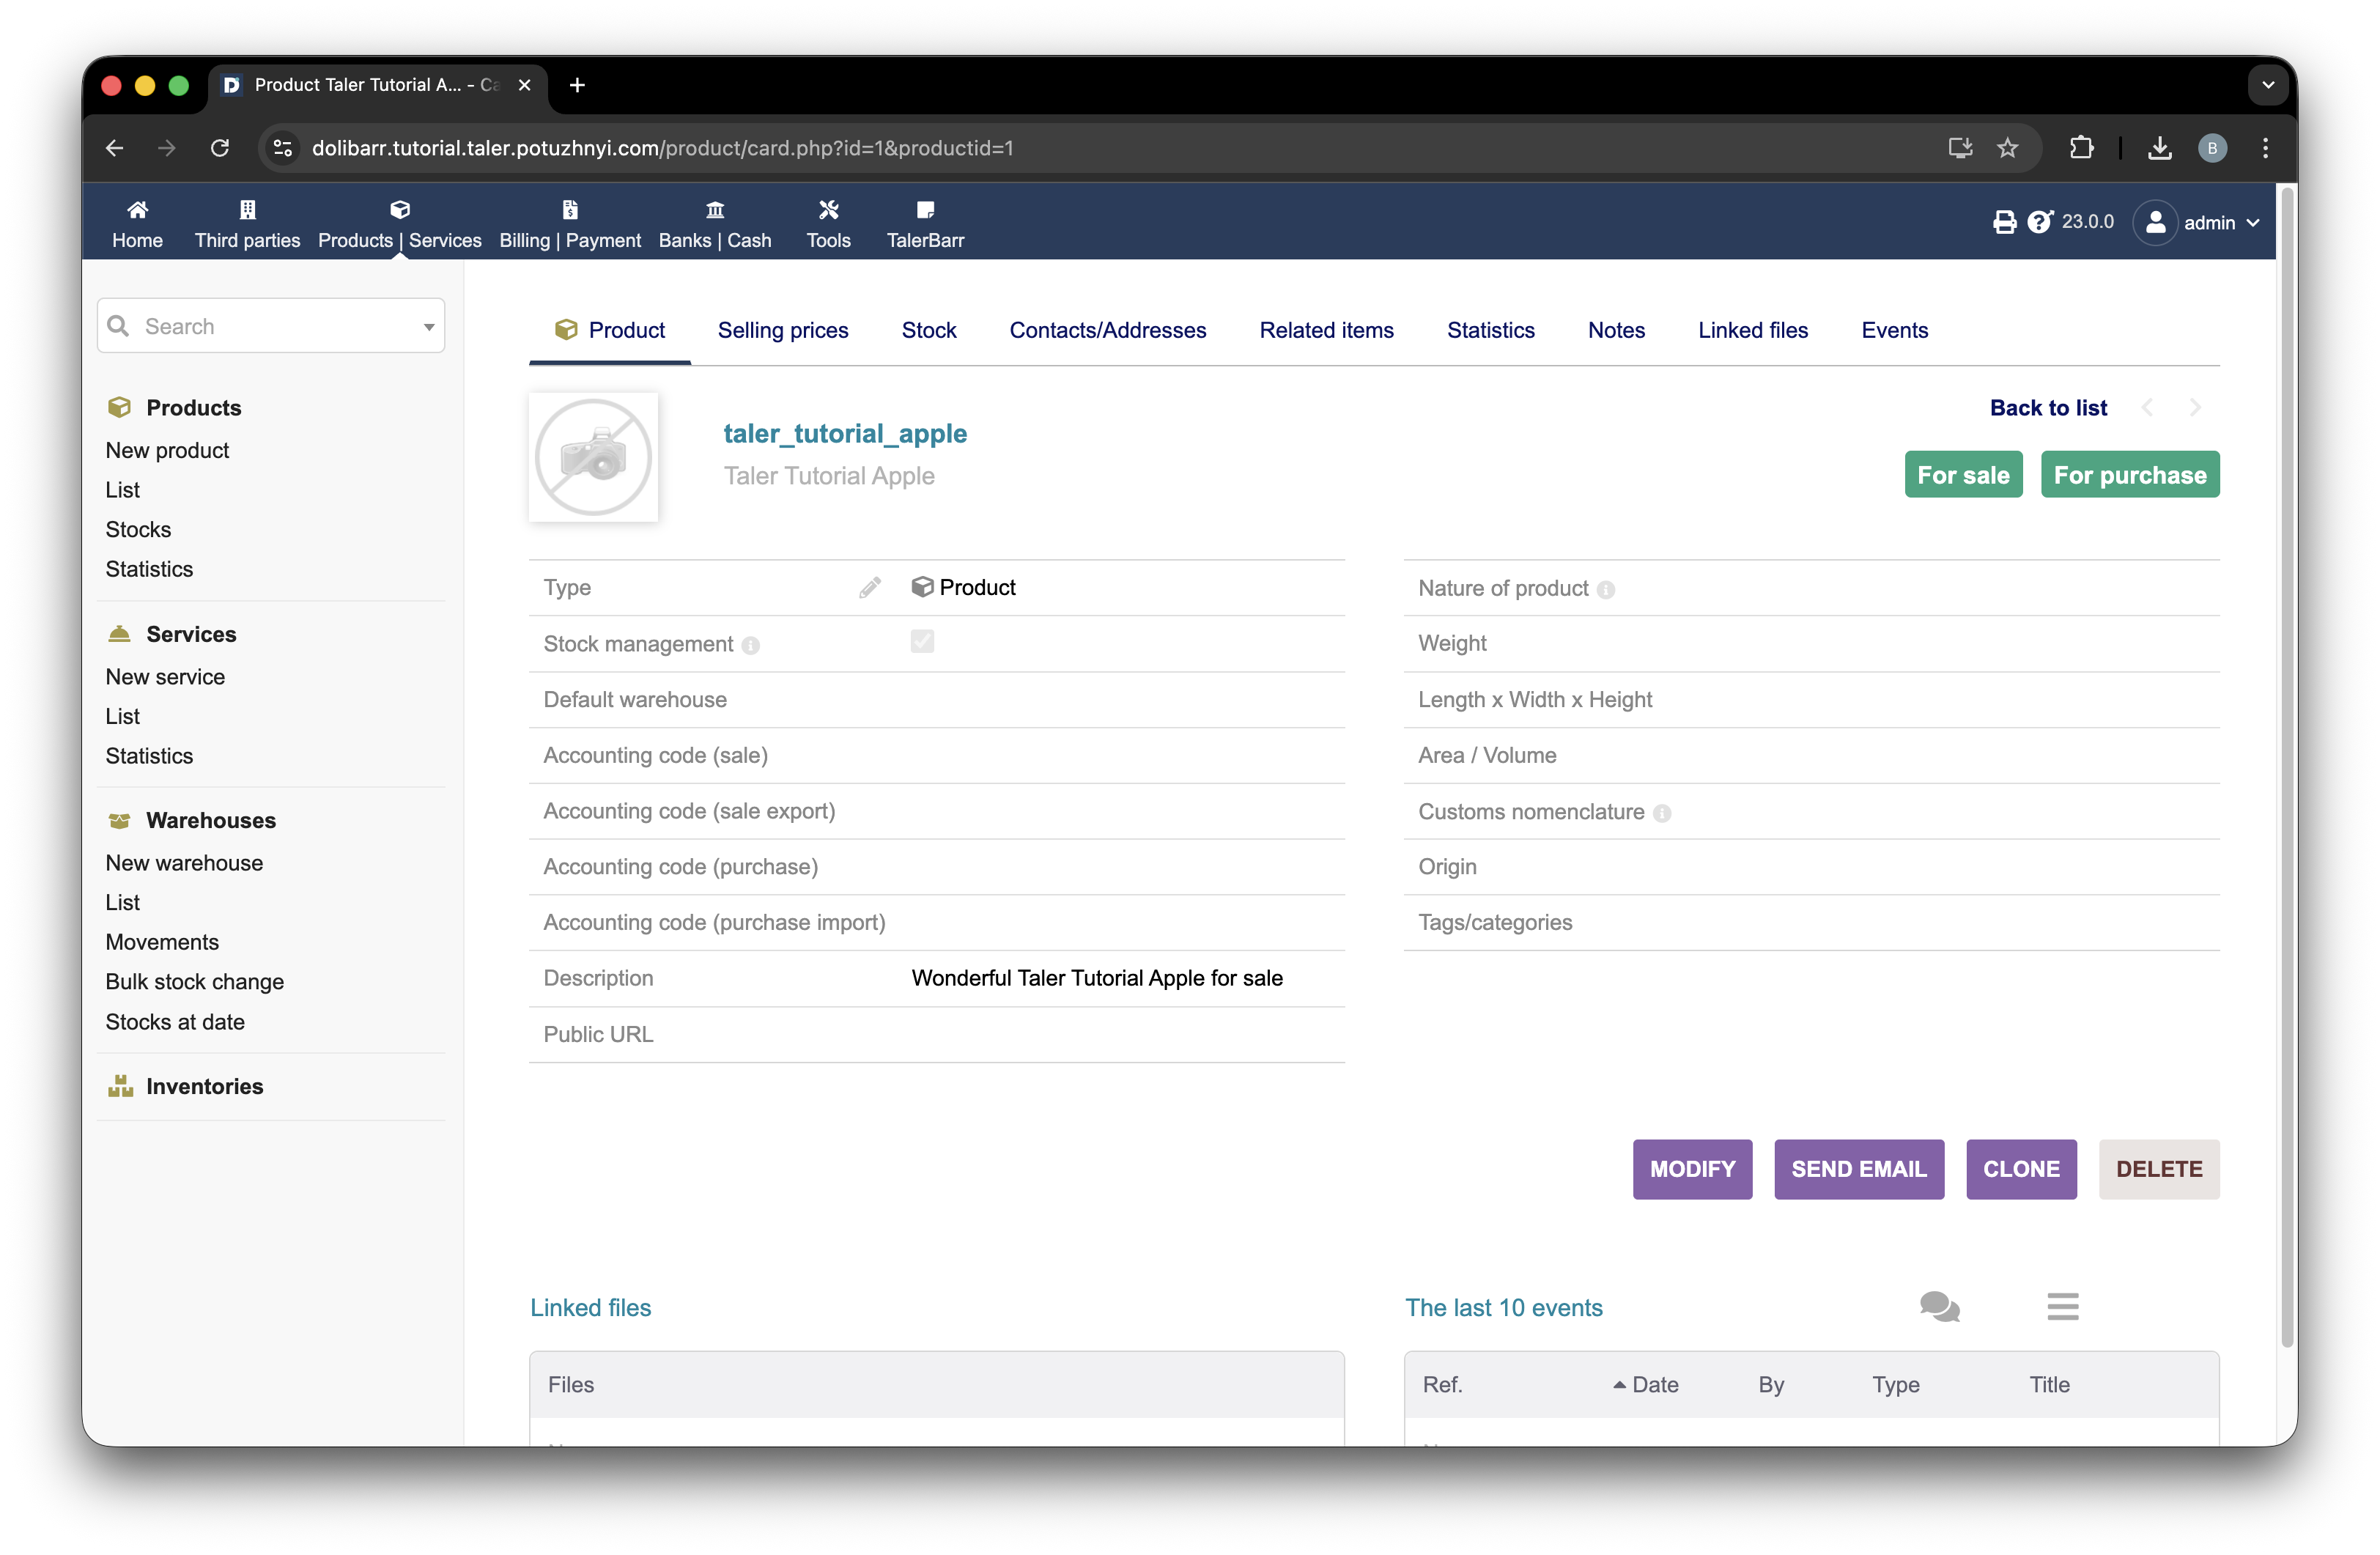Switch to the Selling prices tab
2380x1555 pixels.
[x=782, y=330]
